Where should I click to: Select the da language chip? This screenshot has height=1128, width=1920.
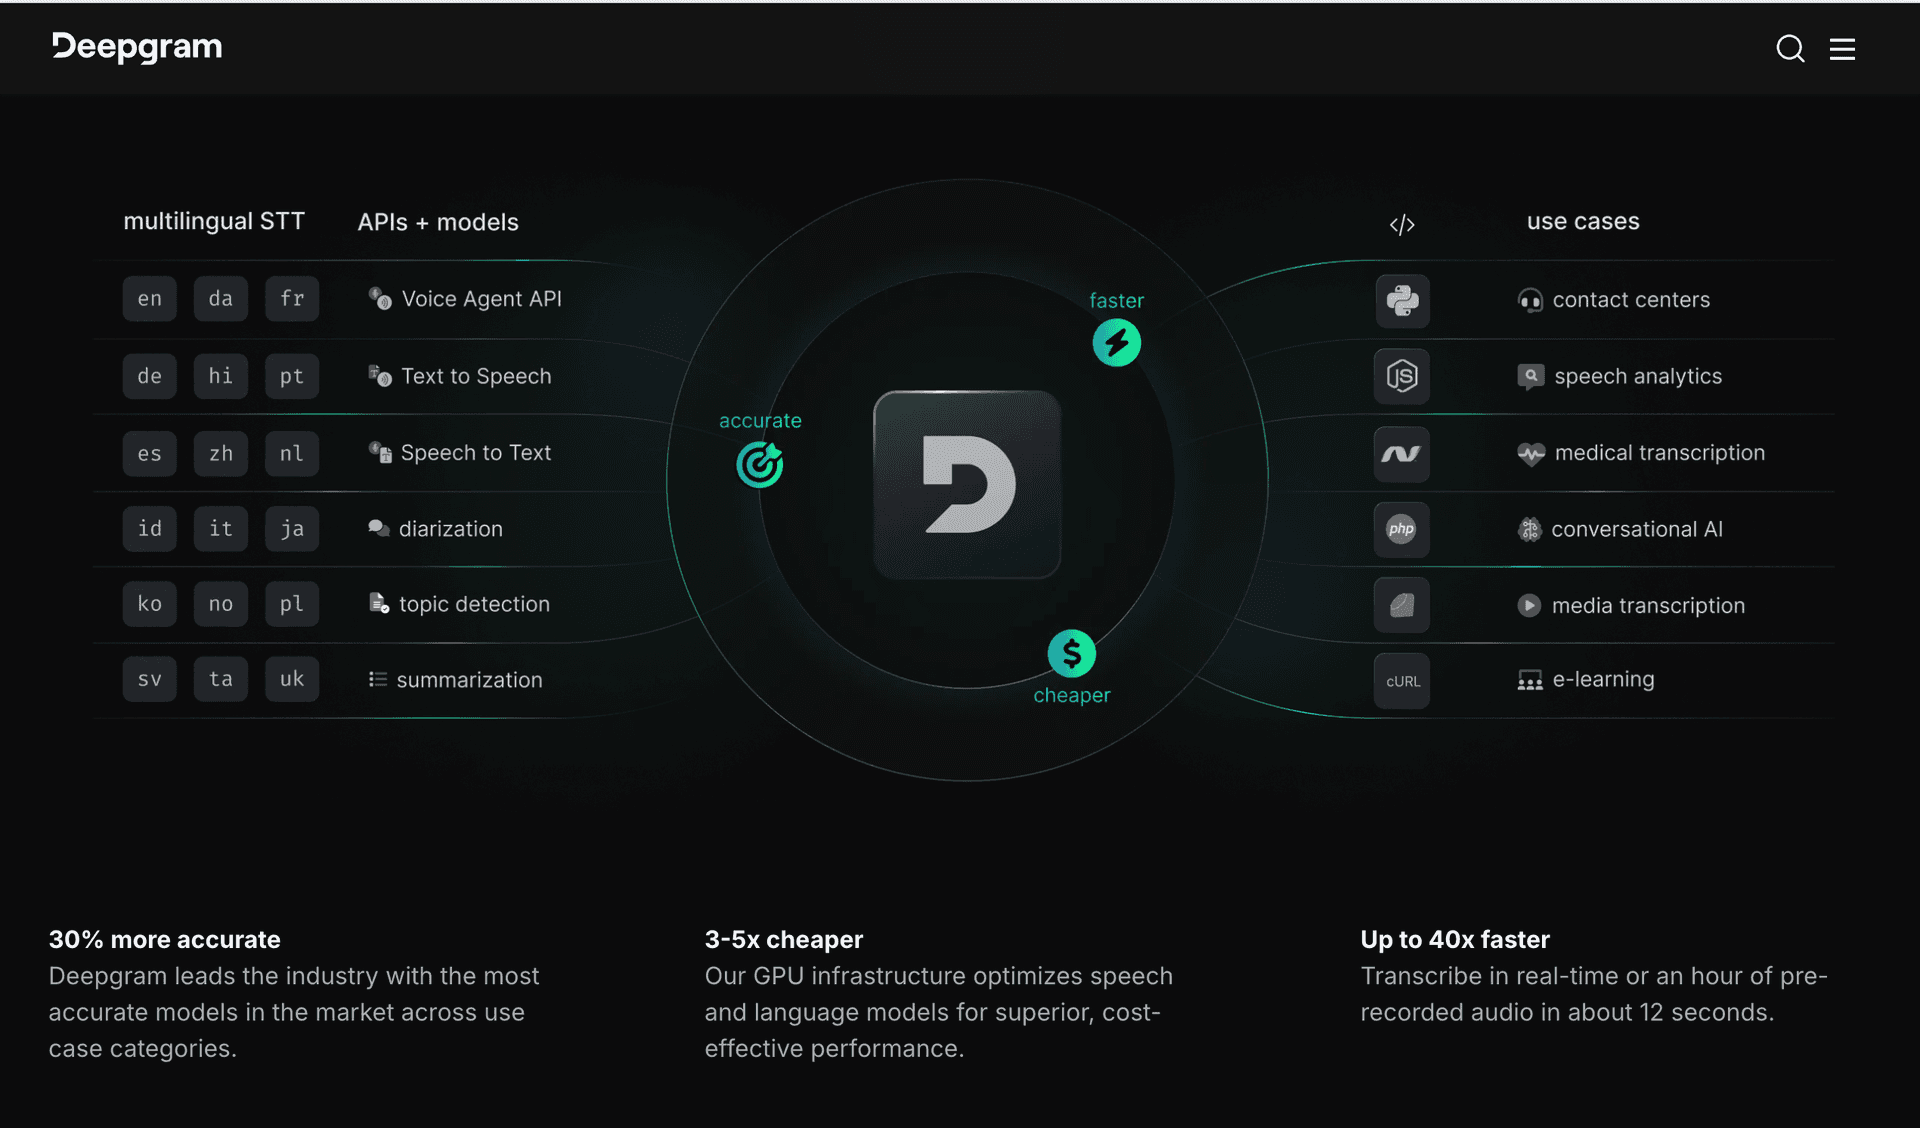221,299
